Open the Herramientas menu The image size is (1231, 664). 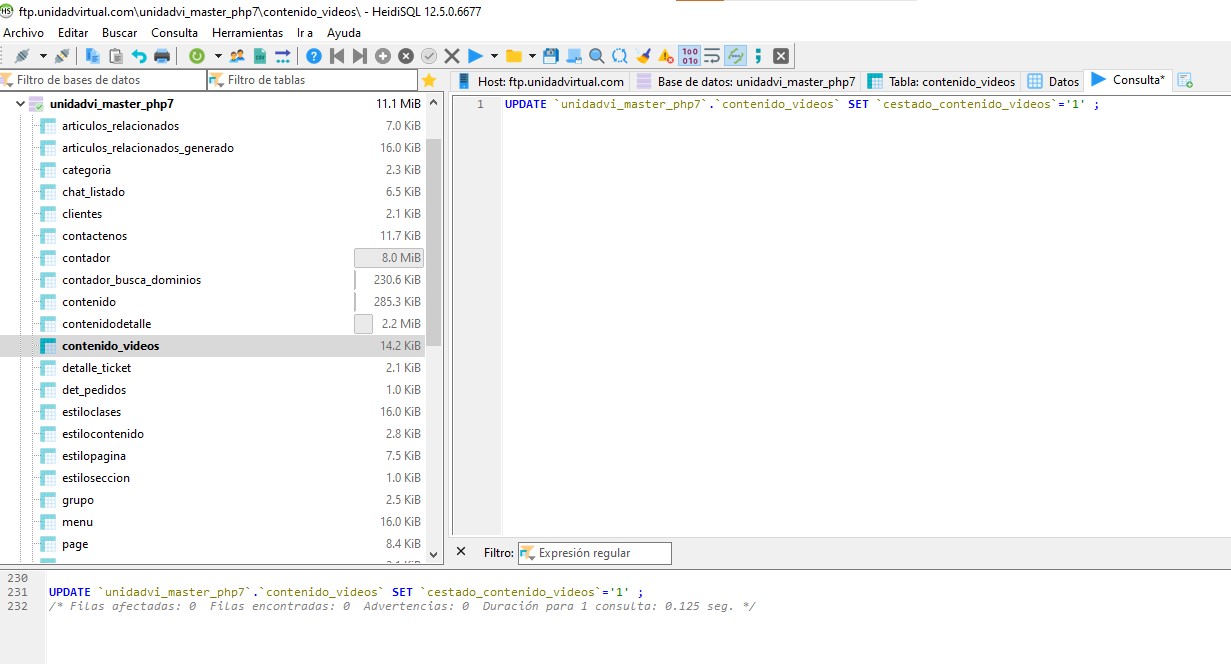[248, 33]
